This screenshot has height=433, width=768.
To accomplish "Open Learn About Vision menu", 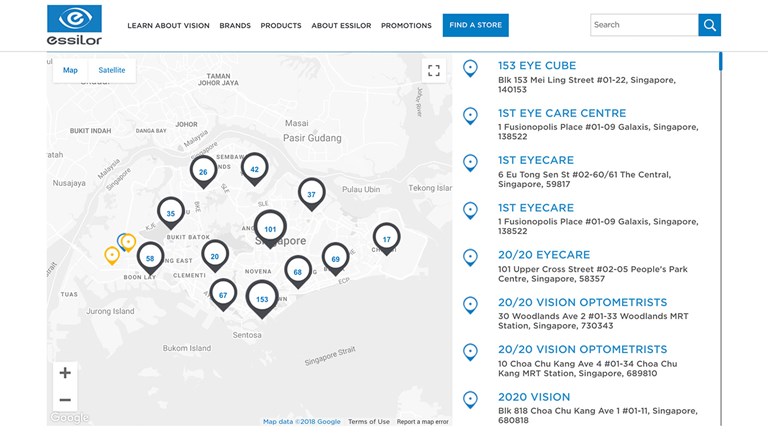I will tap(168, 25).
